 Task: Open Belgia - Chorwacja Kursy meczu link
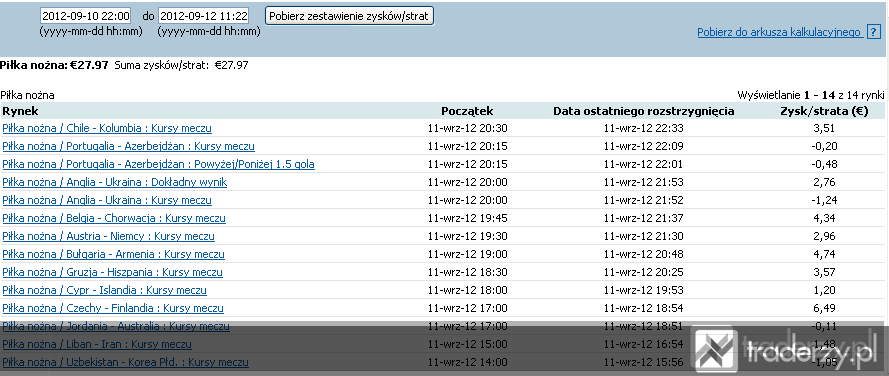pyautogui.click(x=114, y=218)
